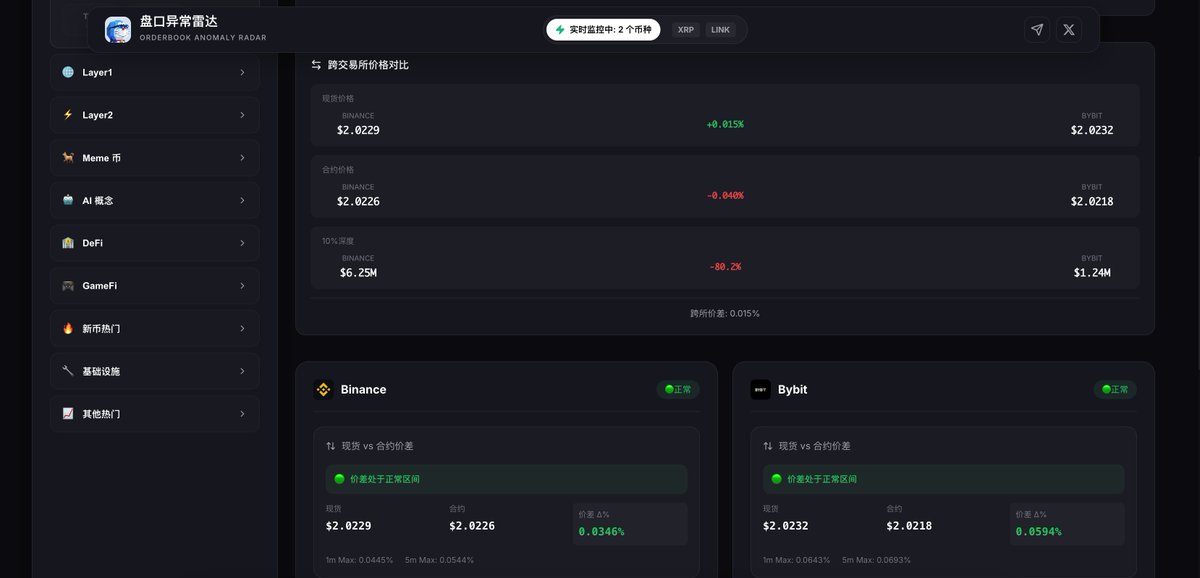Screen dimensions: 1200x578
Task: Open the Meme 币 sidebar category
Action: (x=155, y=158)
